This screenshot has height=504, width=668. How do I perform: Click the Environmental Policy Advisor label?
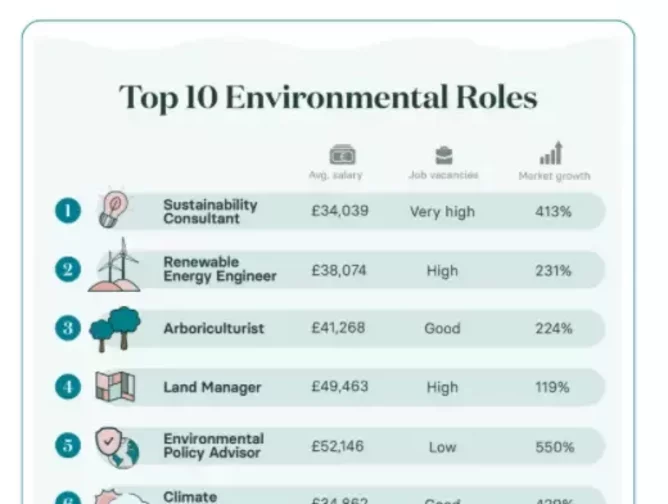[x=213, y=446]
